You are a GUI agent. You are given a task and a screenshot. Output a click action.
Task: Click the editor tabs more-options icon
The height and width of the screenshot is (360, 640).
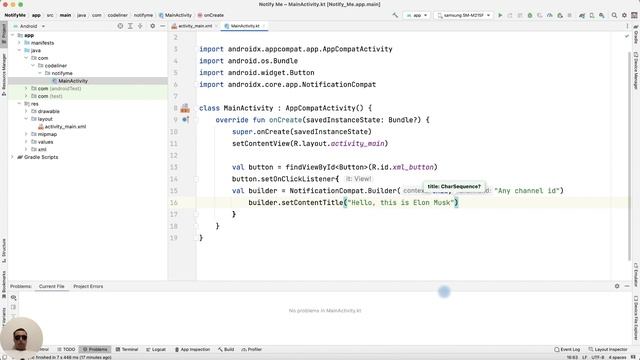click(x=627, y=26)
